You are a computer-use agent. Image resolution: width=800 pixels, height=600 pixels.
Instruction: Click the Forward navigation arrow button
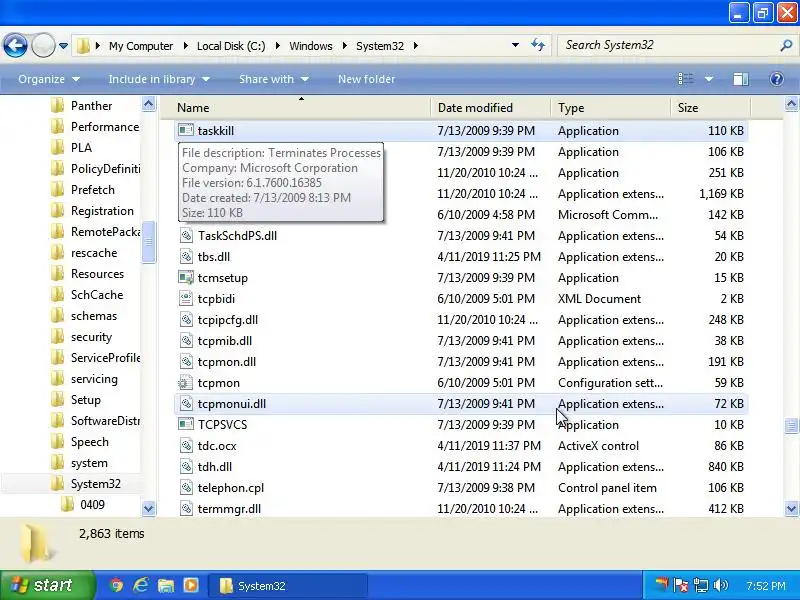(x=43, y=46)
